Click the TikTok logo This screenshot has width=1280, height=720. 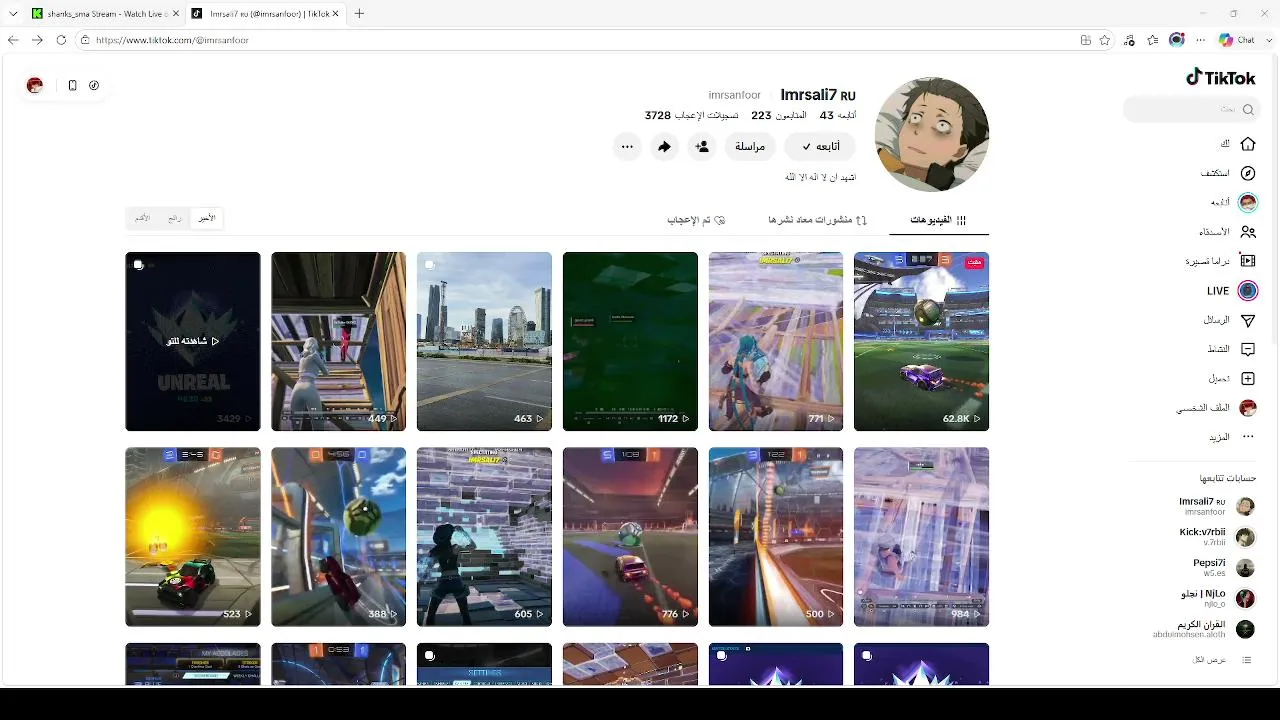[x=1220, y=78]
